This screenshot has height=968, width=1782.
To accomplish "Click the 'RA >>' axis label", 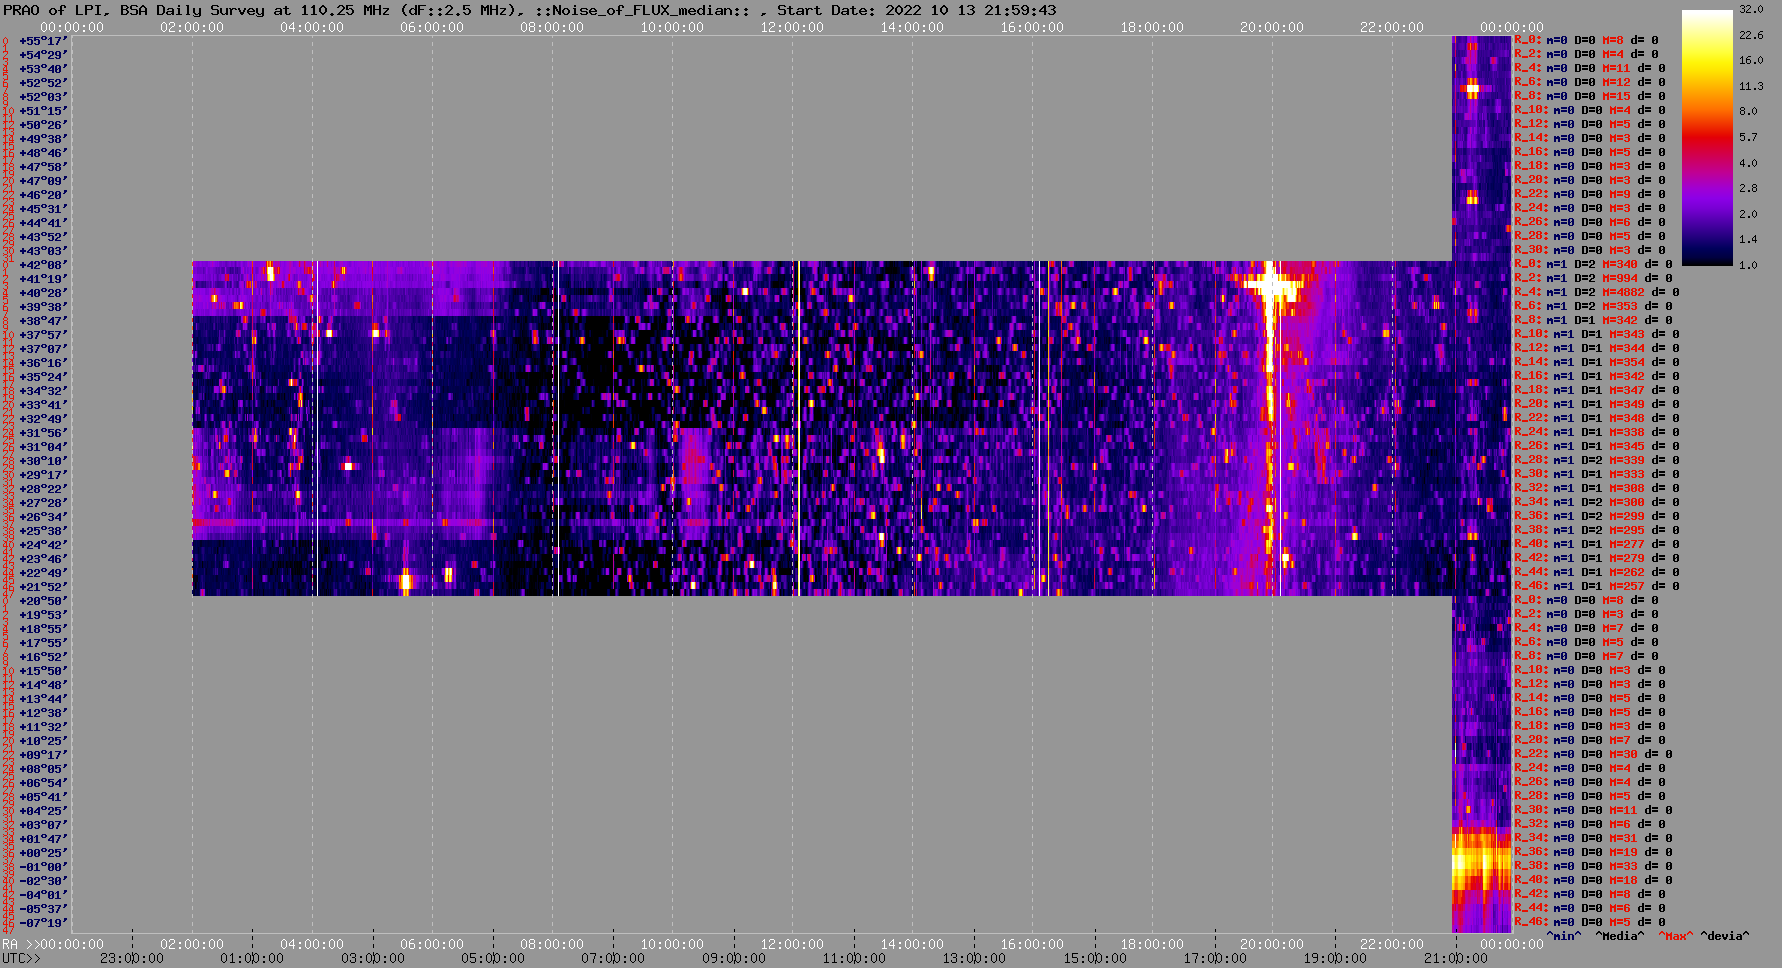I will point(19,944).
